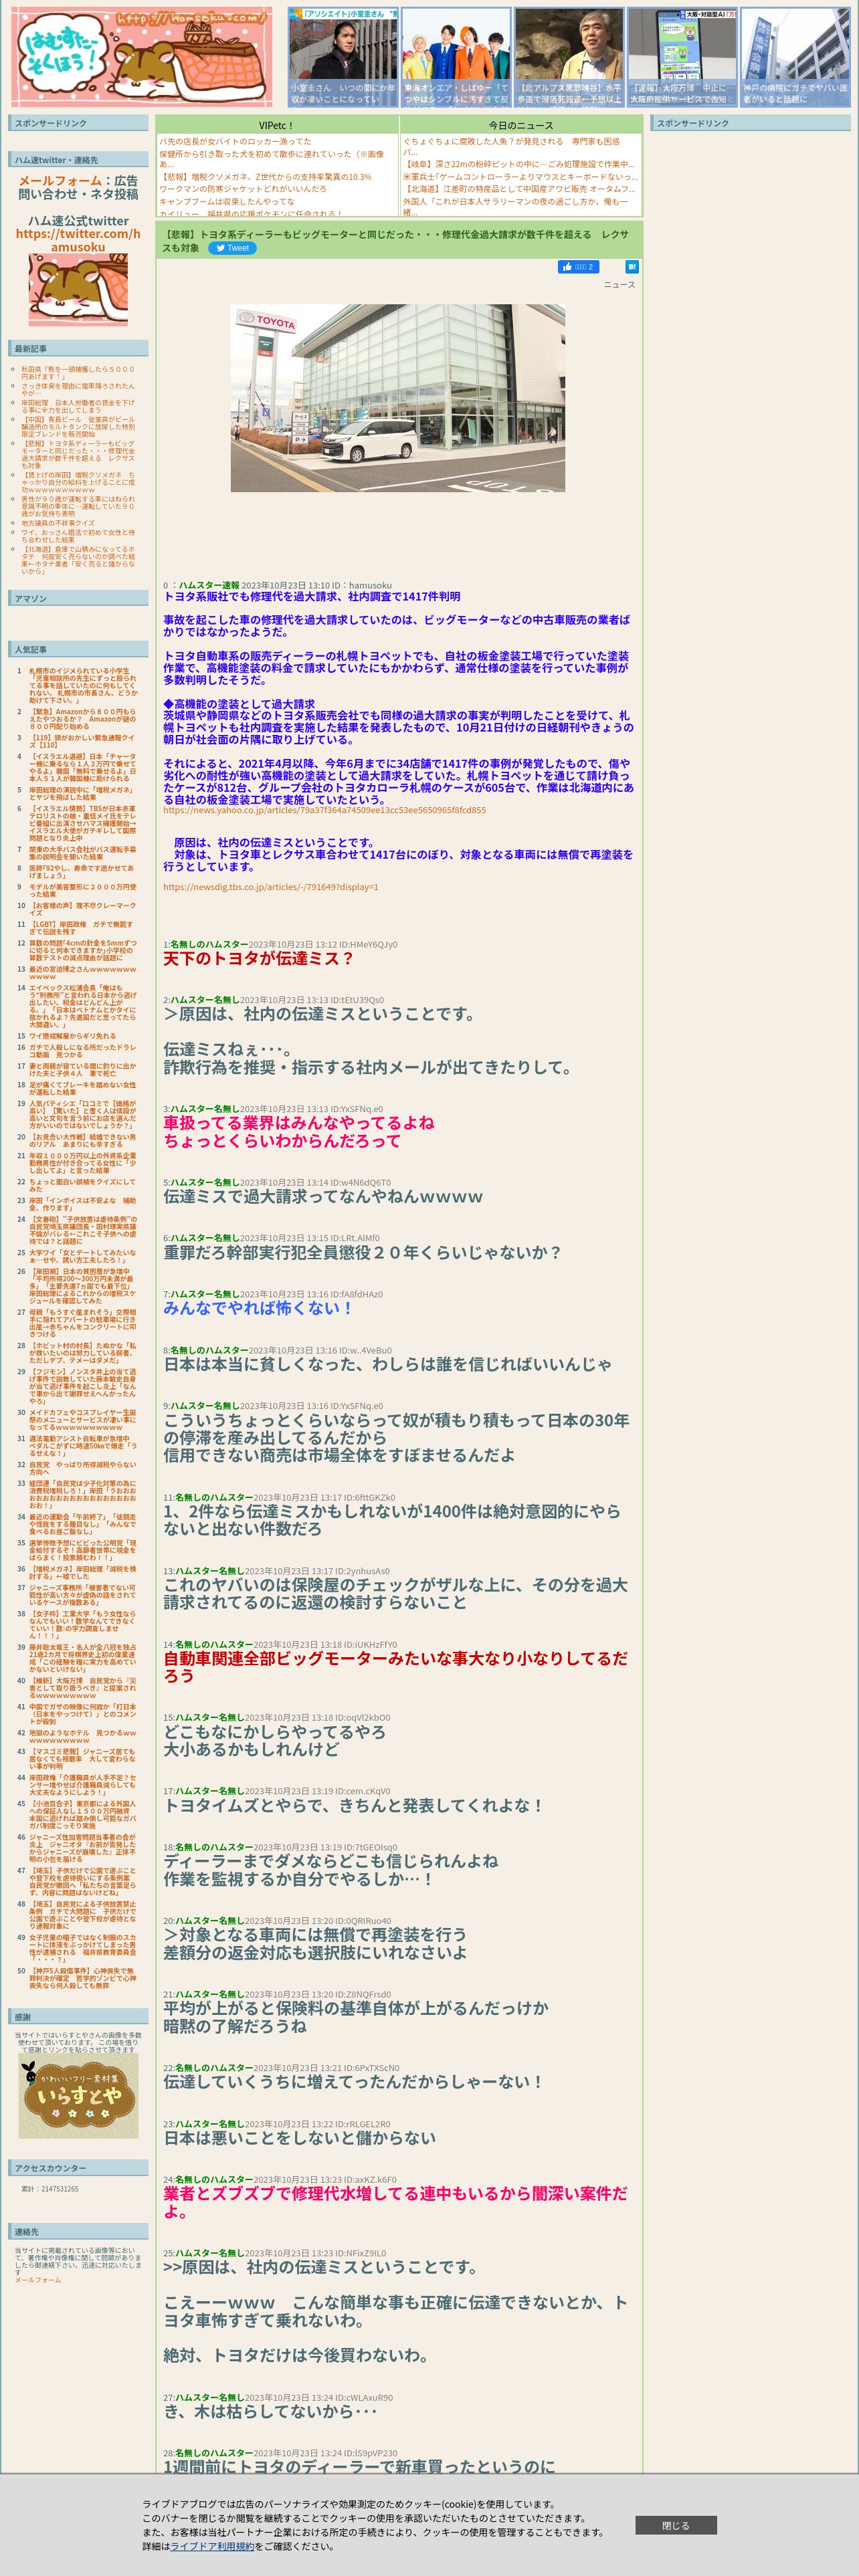Click the アマゾン sidebar section header
The width and height of the screenshot is (859, 2576).
(78, 598)
